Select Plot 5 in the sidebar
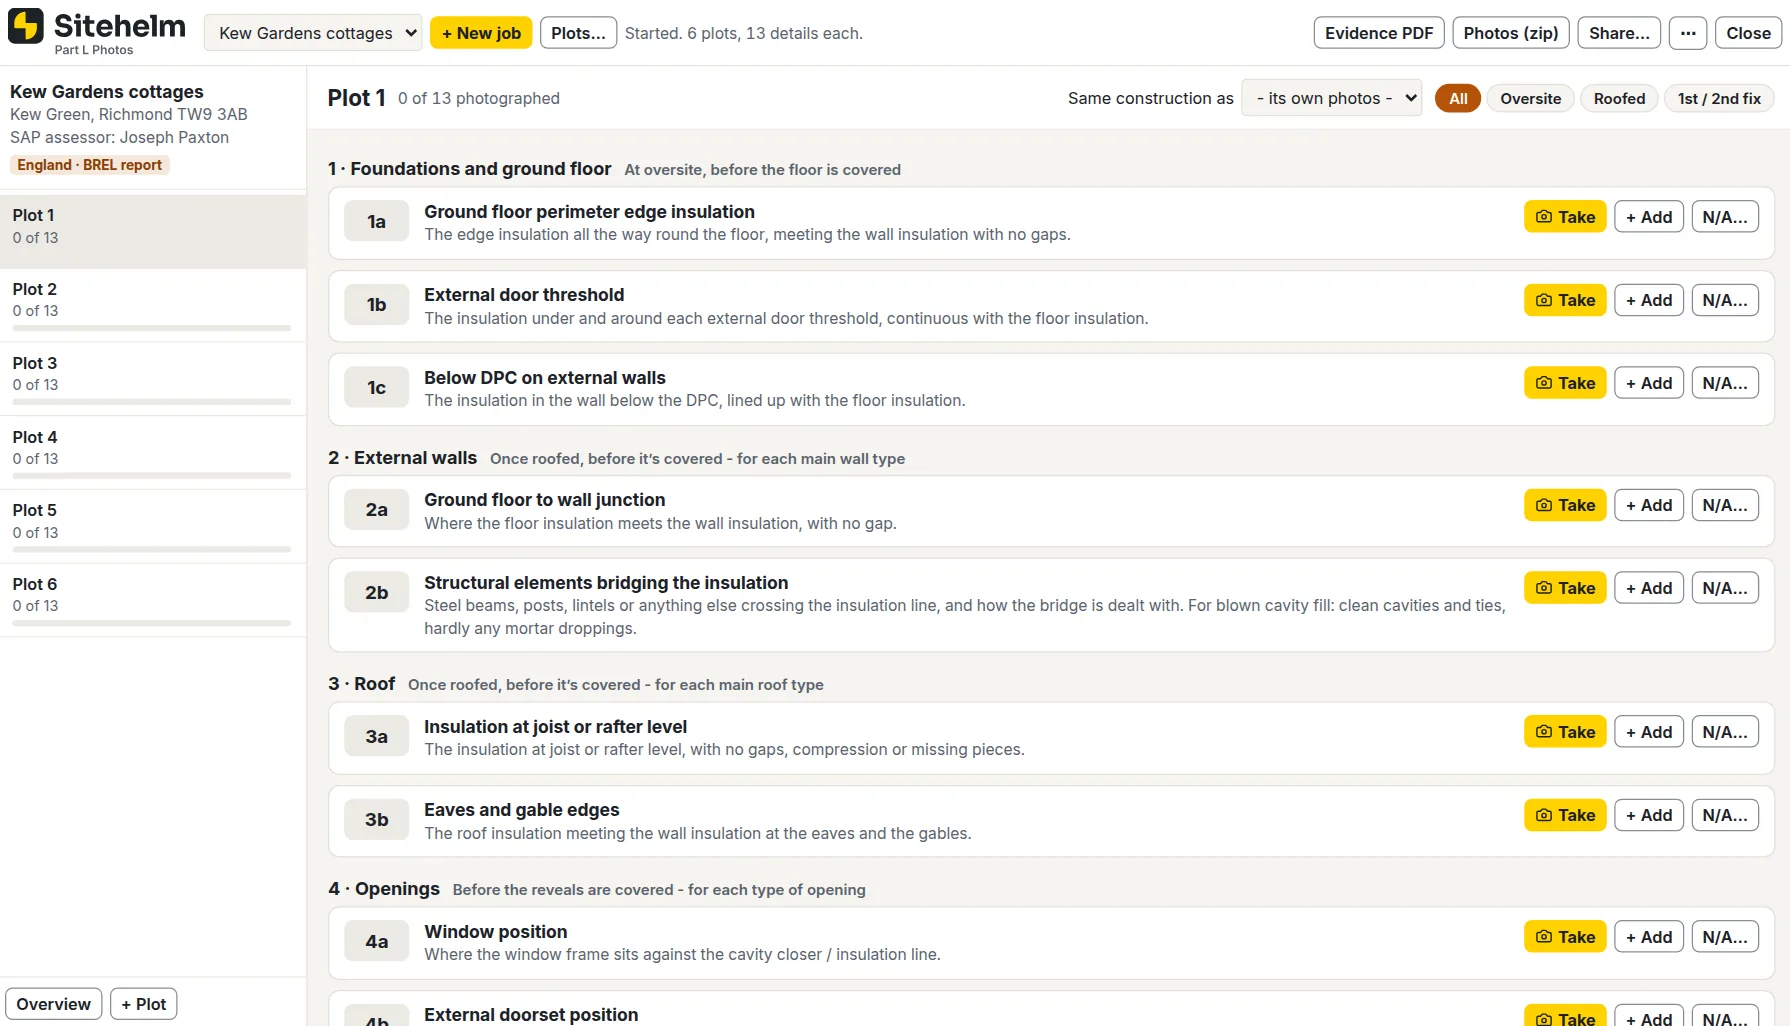This screenshot has width=1790, height=1026. pos(153,526)
